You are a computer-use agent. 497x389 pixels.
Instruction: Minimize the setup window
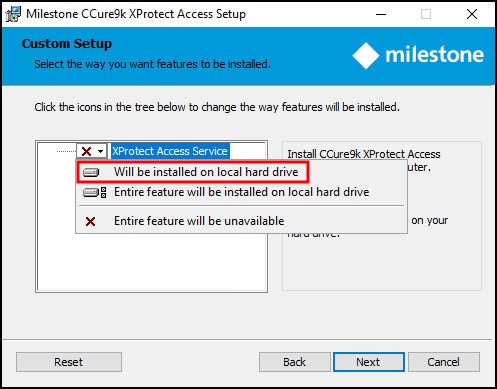coord(381,14)
